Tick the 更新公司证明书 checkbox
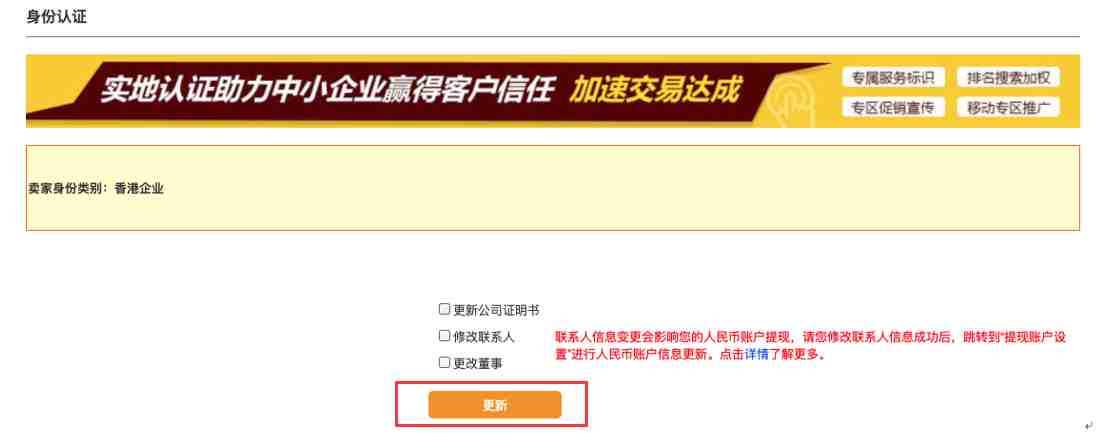Viewport: 1117px width, 433px height. click(445, 309)
